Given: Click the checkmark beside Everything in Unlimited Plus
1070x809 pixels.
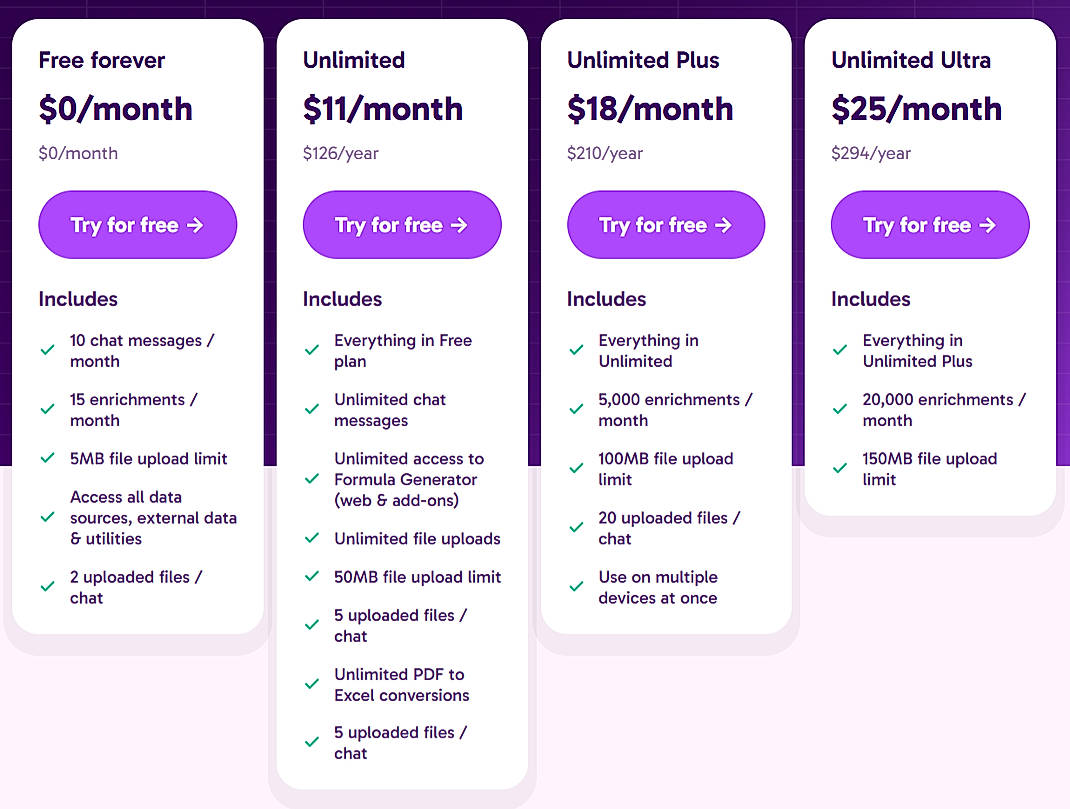Looking at the screenshot, I should (x=839, y=350).
